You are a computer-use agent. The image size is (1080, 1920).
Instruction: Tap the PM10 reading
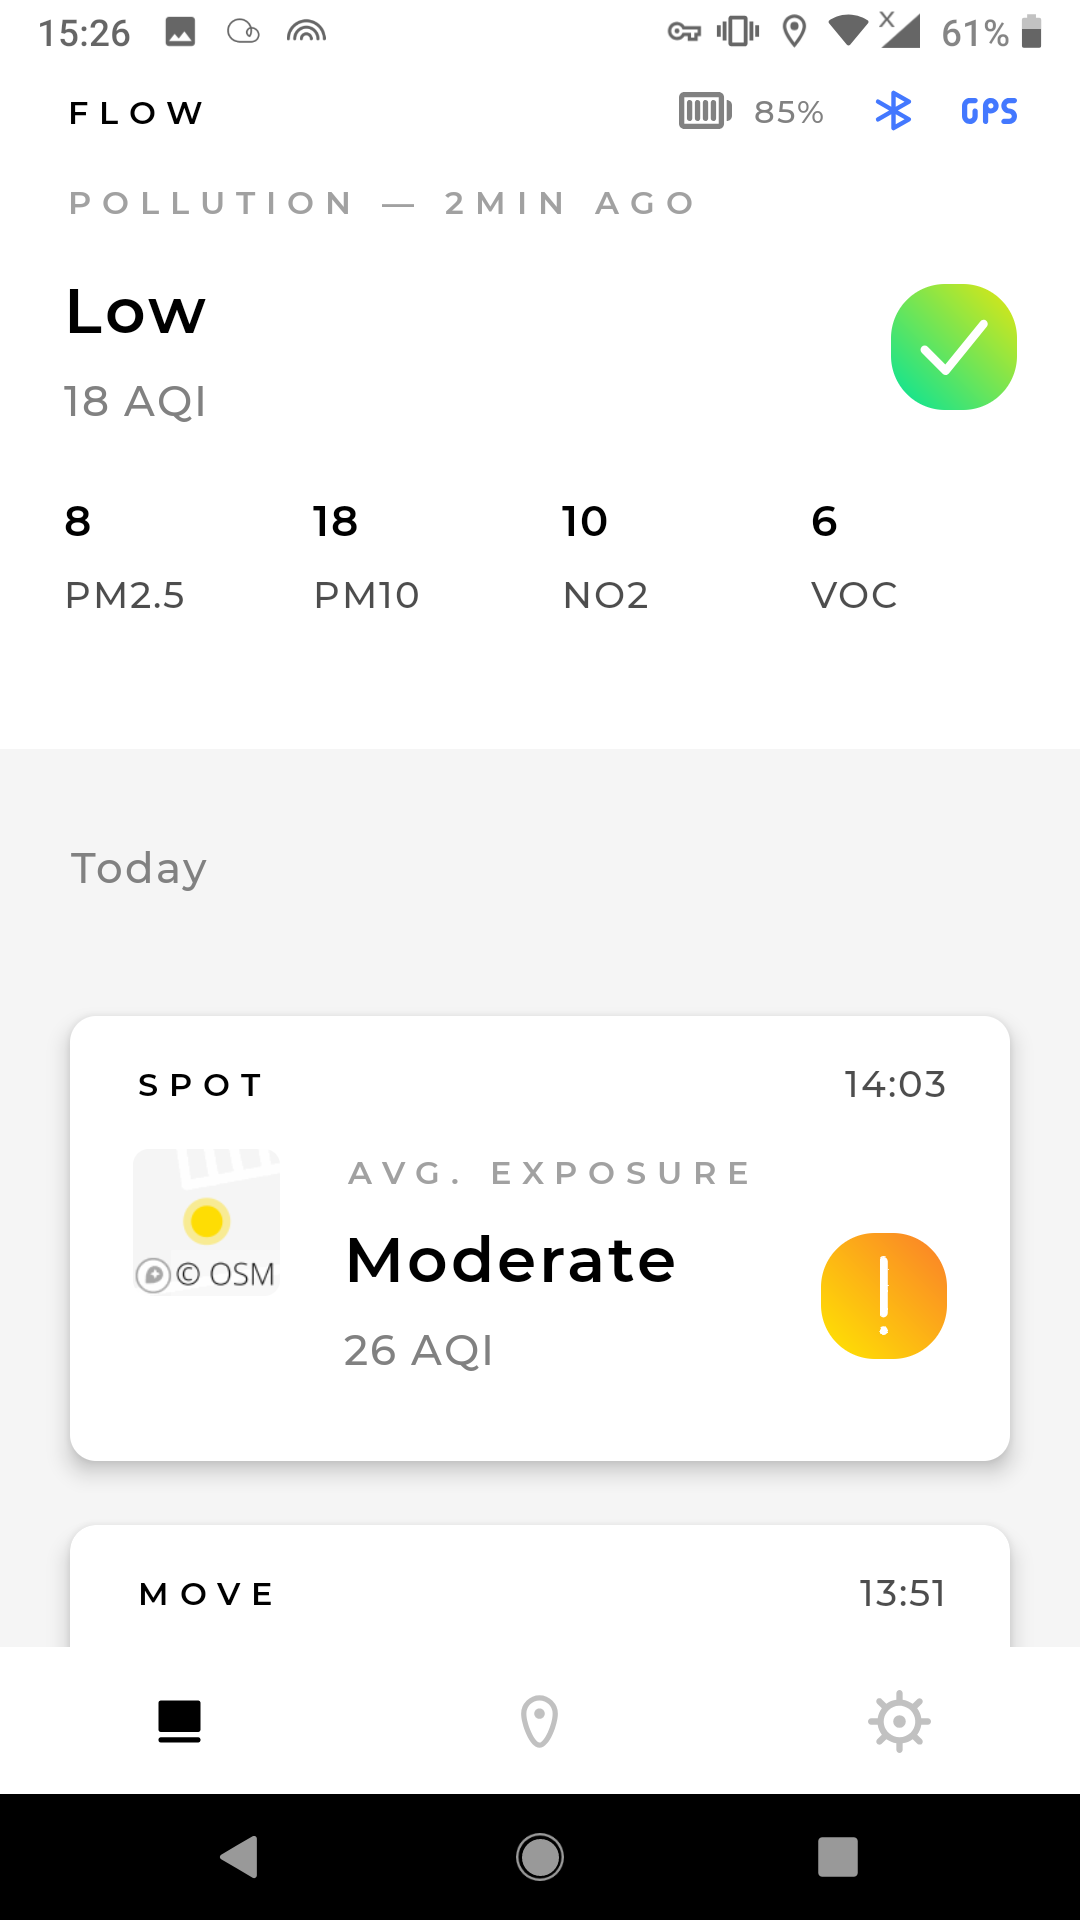pos(366,556)
